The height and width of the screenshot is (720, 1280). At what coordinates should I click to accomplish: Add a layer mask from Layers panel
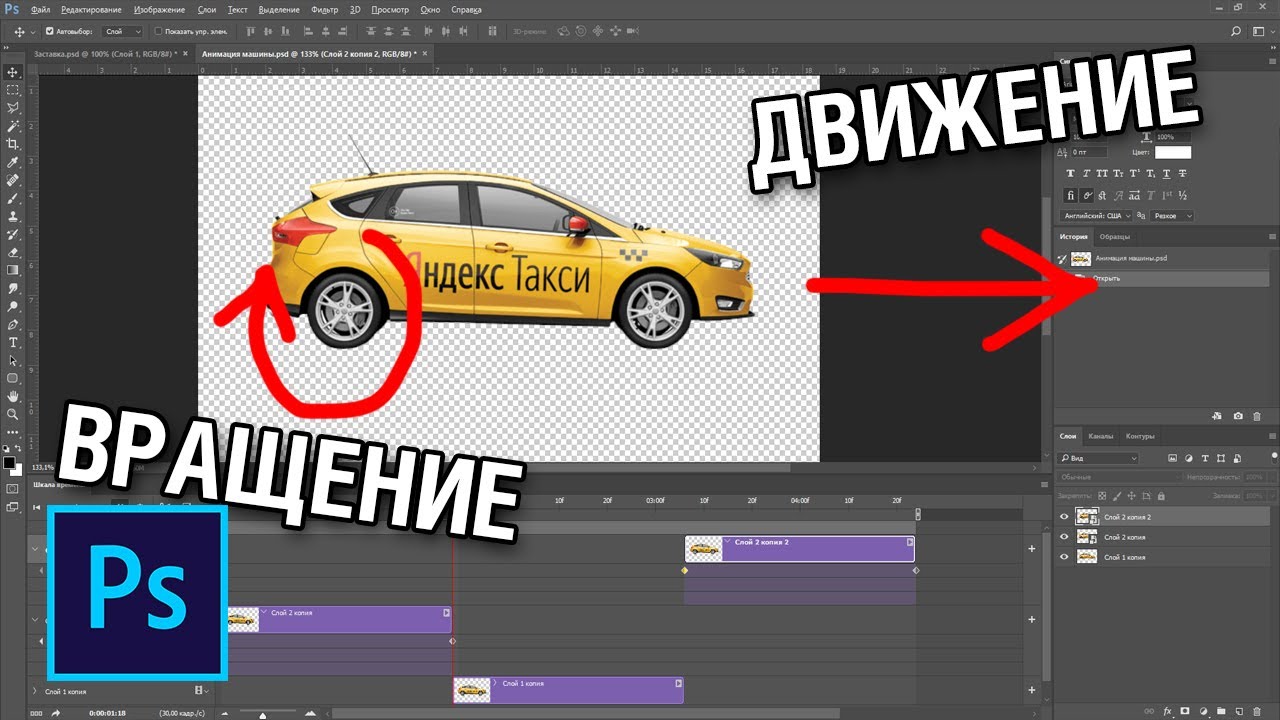click(1185, 711)
